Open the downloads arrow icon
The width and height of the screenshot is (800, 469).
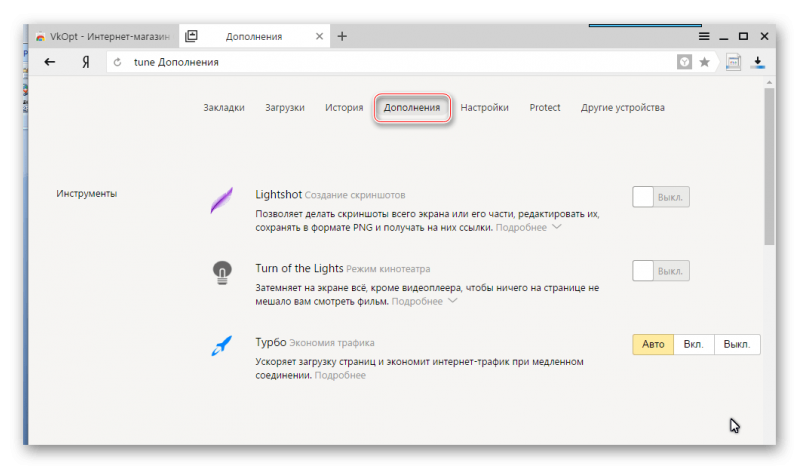[758, 62]
